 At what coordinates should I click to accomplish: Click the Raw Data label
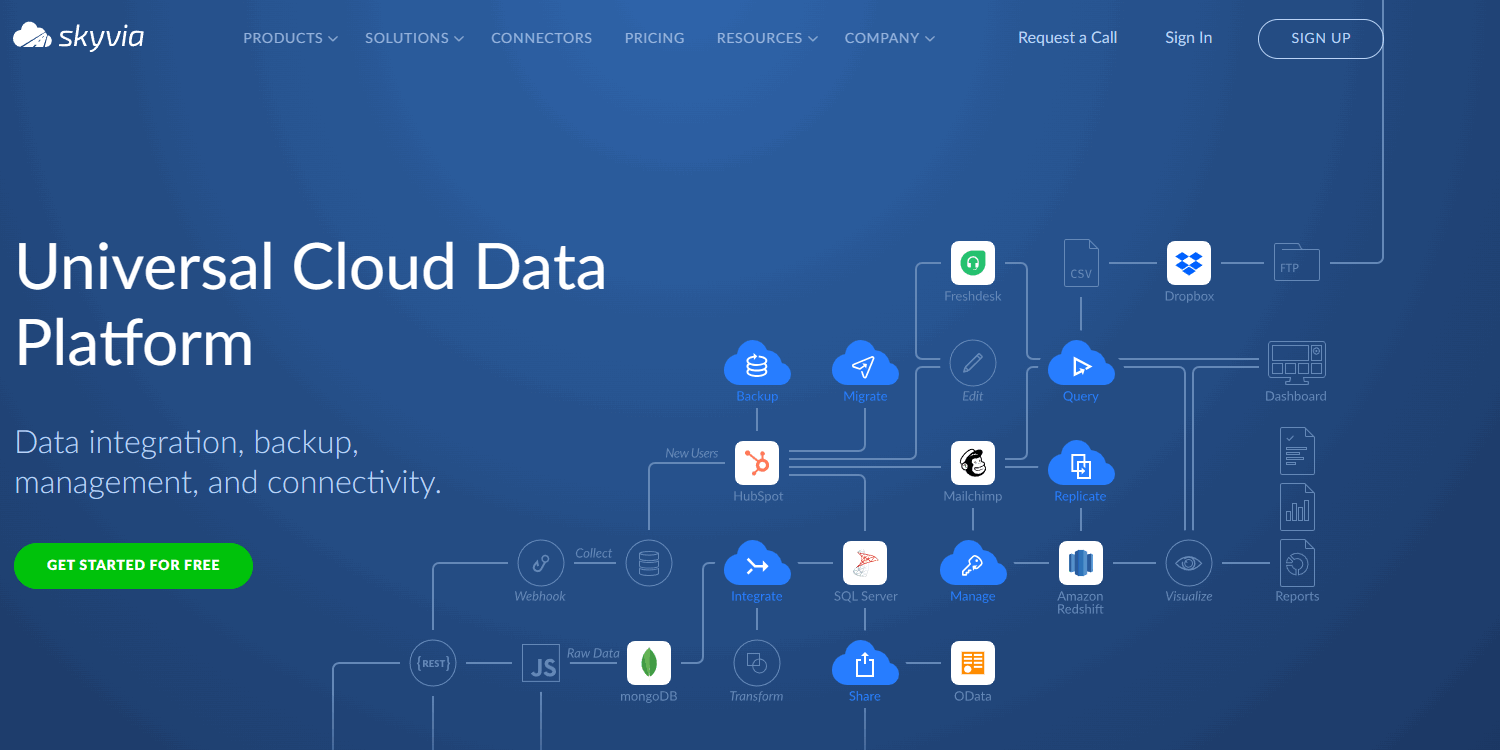pyautogui.click(x=593, y=653)
